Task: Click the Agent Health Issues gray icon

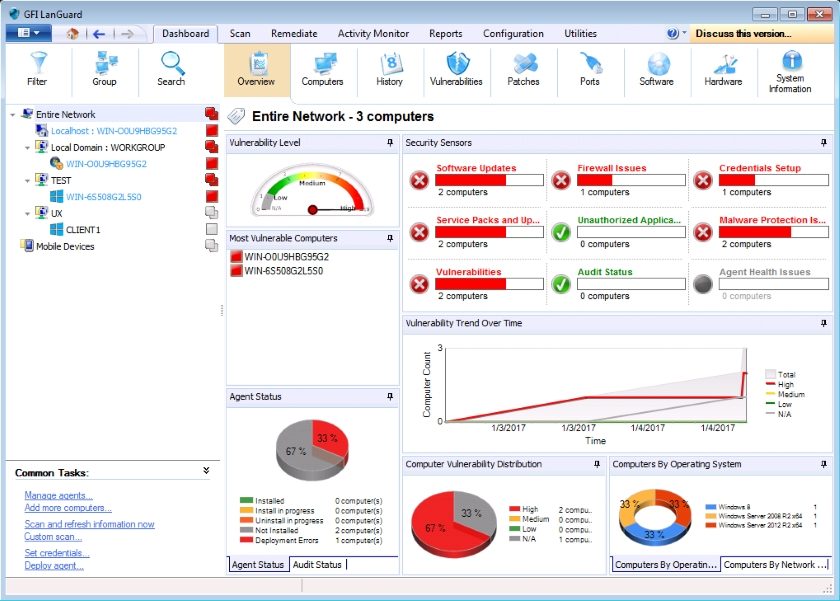Action: point(703,284)
